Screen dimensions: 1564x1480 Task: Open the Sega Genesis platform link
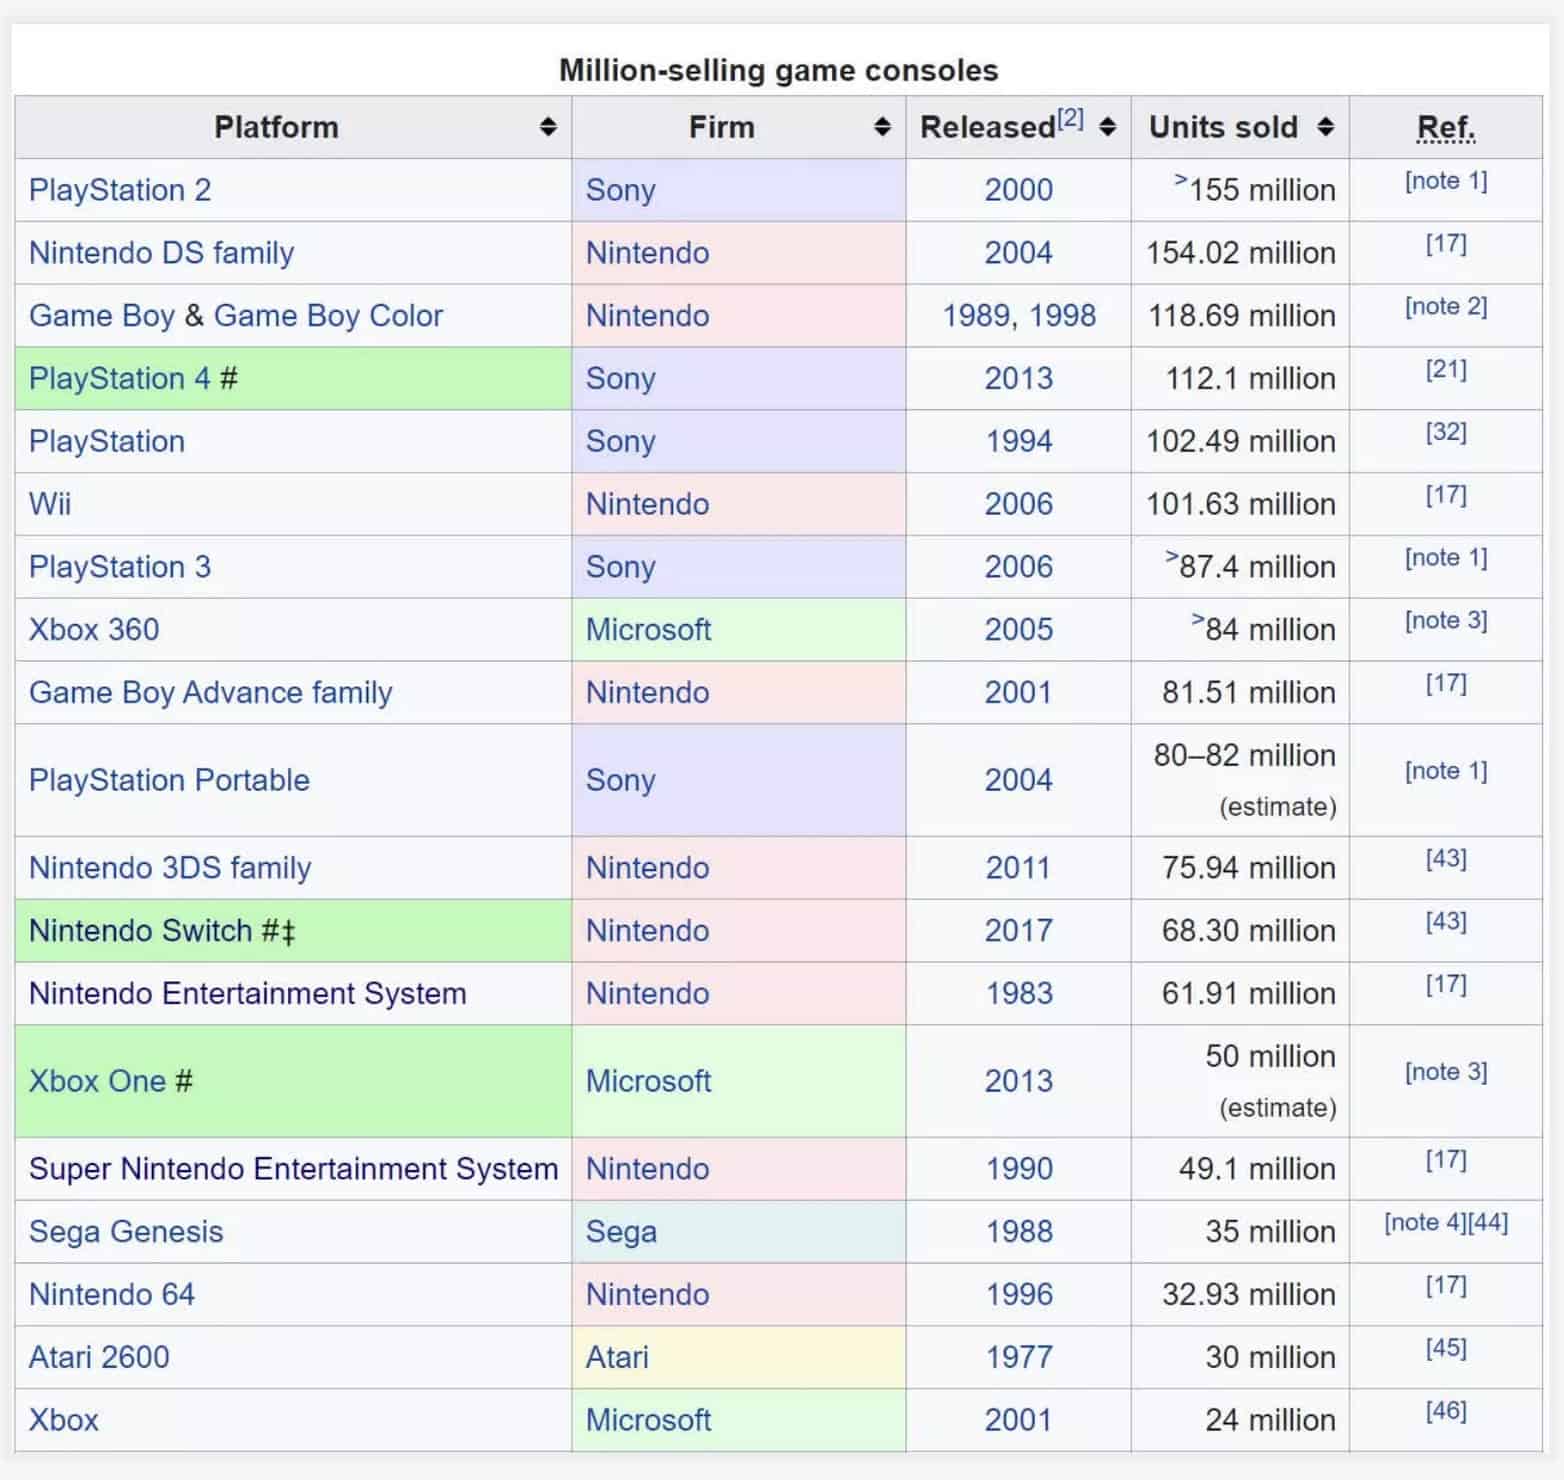click(x=126, y=1232)
